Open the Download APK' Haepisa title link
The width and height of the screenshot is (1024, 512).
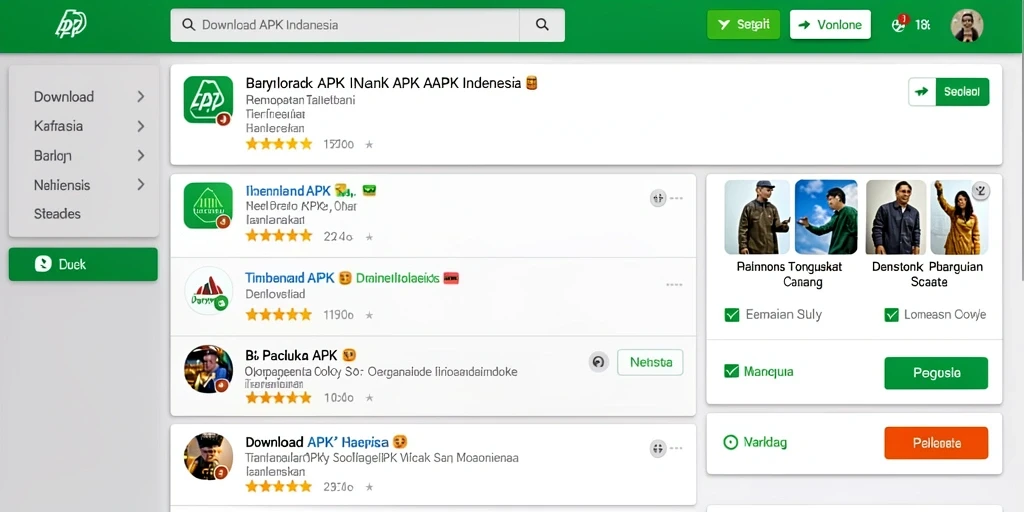click(317, 441)
